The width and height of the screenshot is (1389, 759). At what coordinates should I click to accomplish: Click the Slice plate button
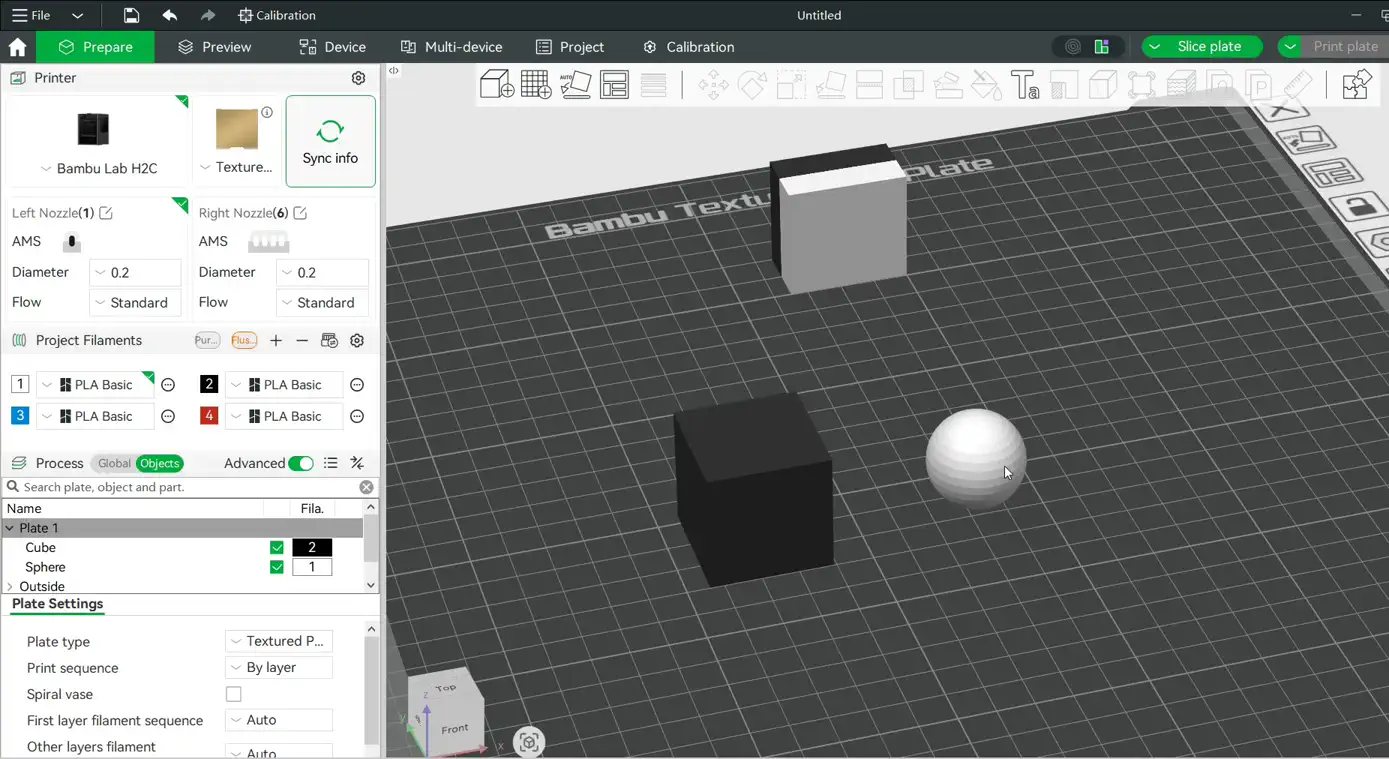point(1209,47)
